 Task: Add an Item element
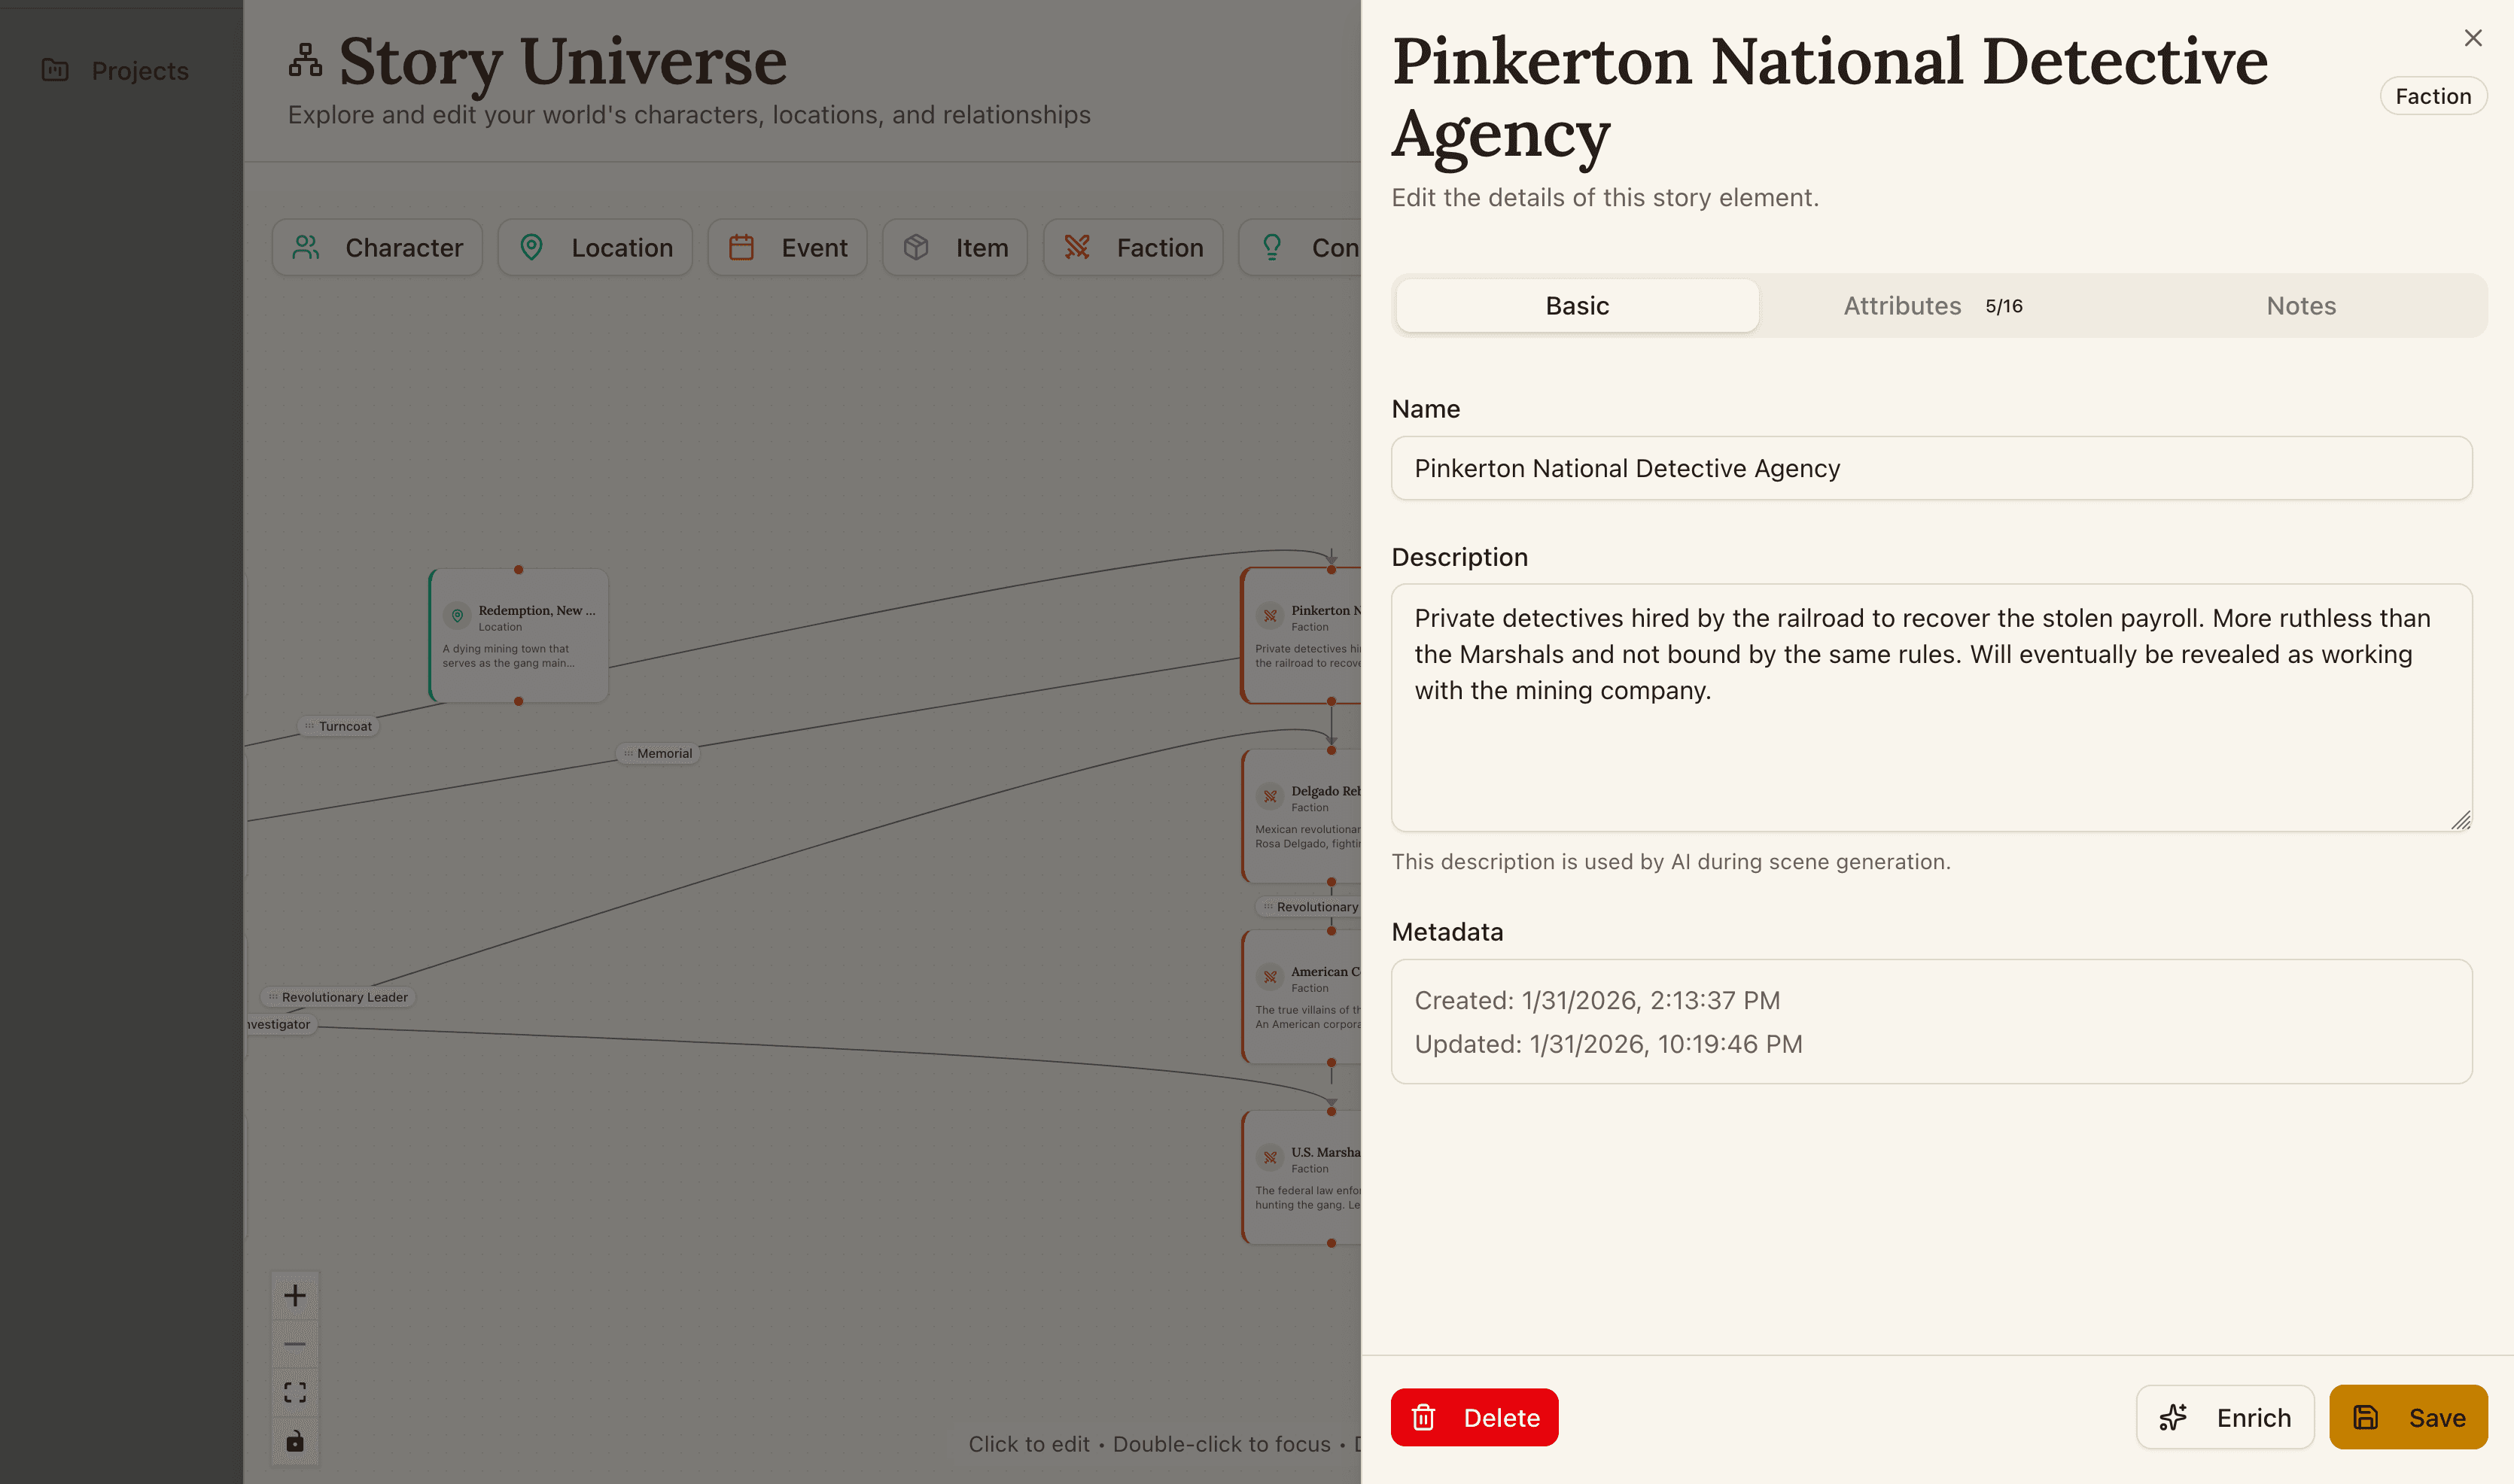955,247
